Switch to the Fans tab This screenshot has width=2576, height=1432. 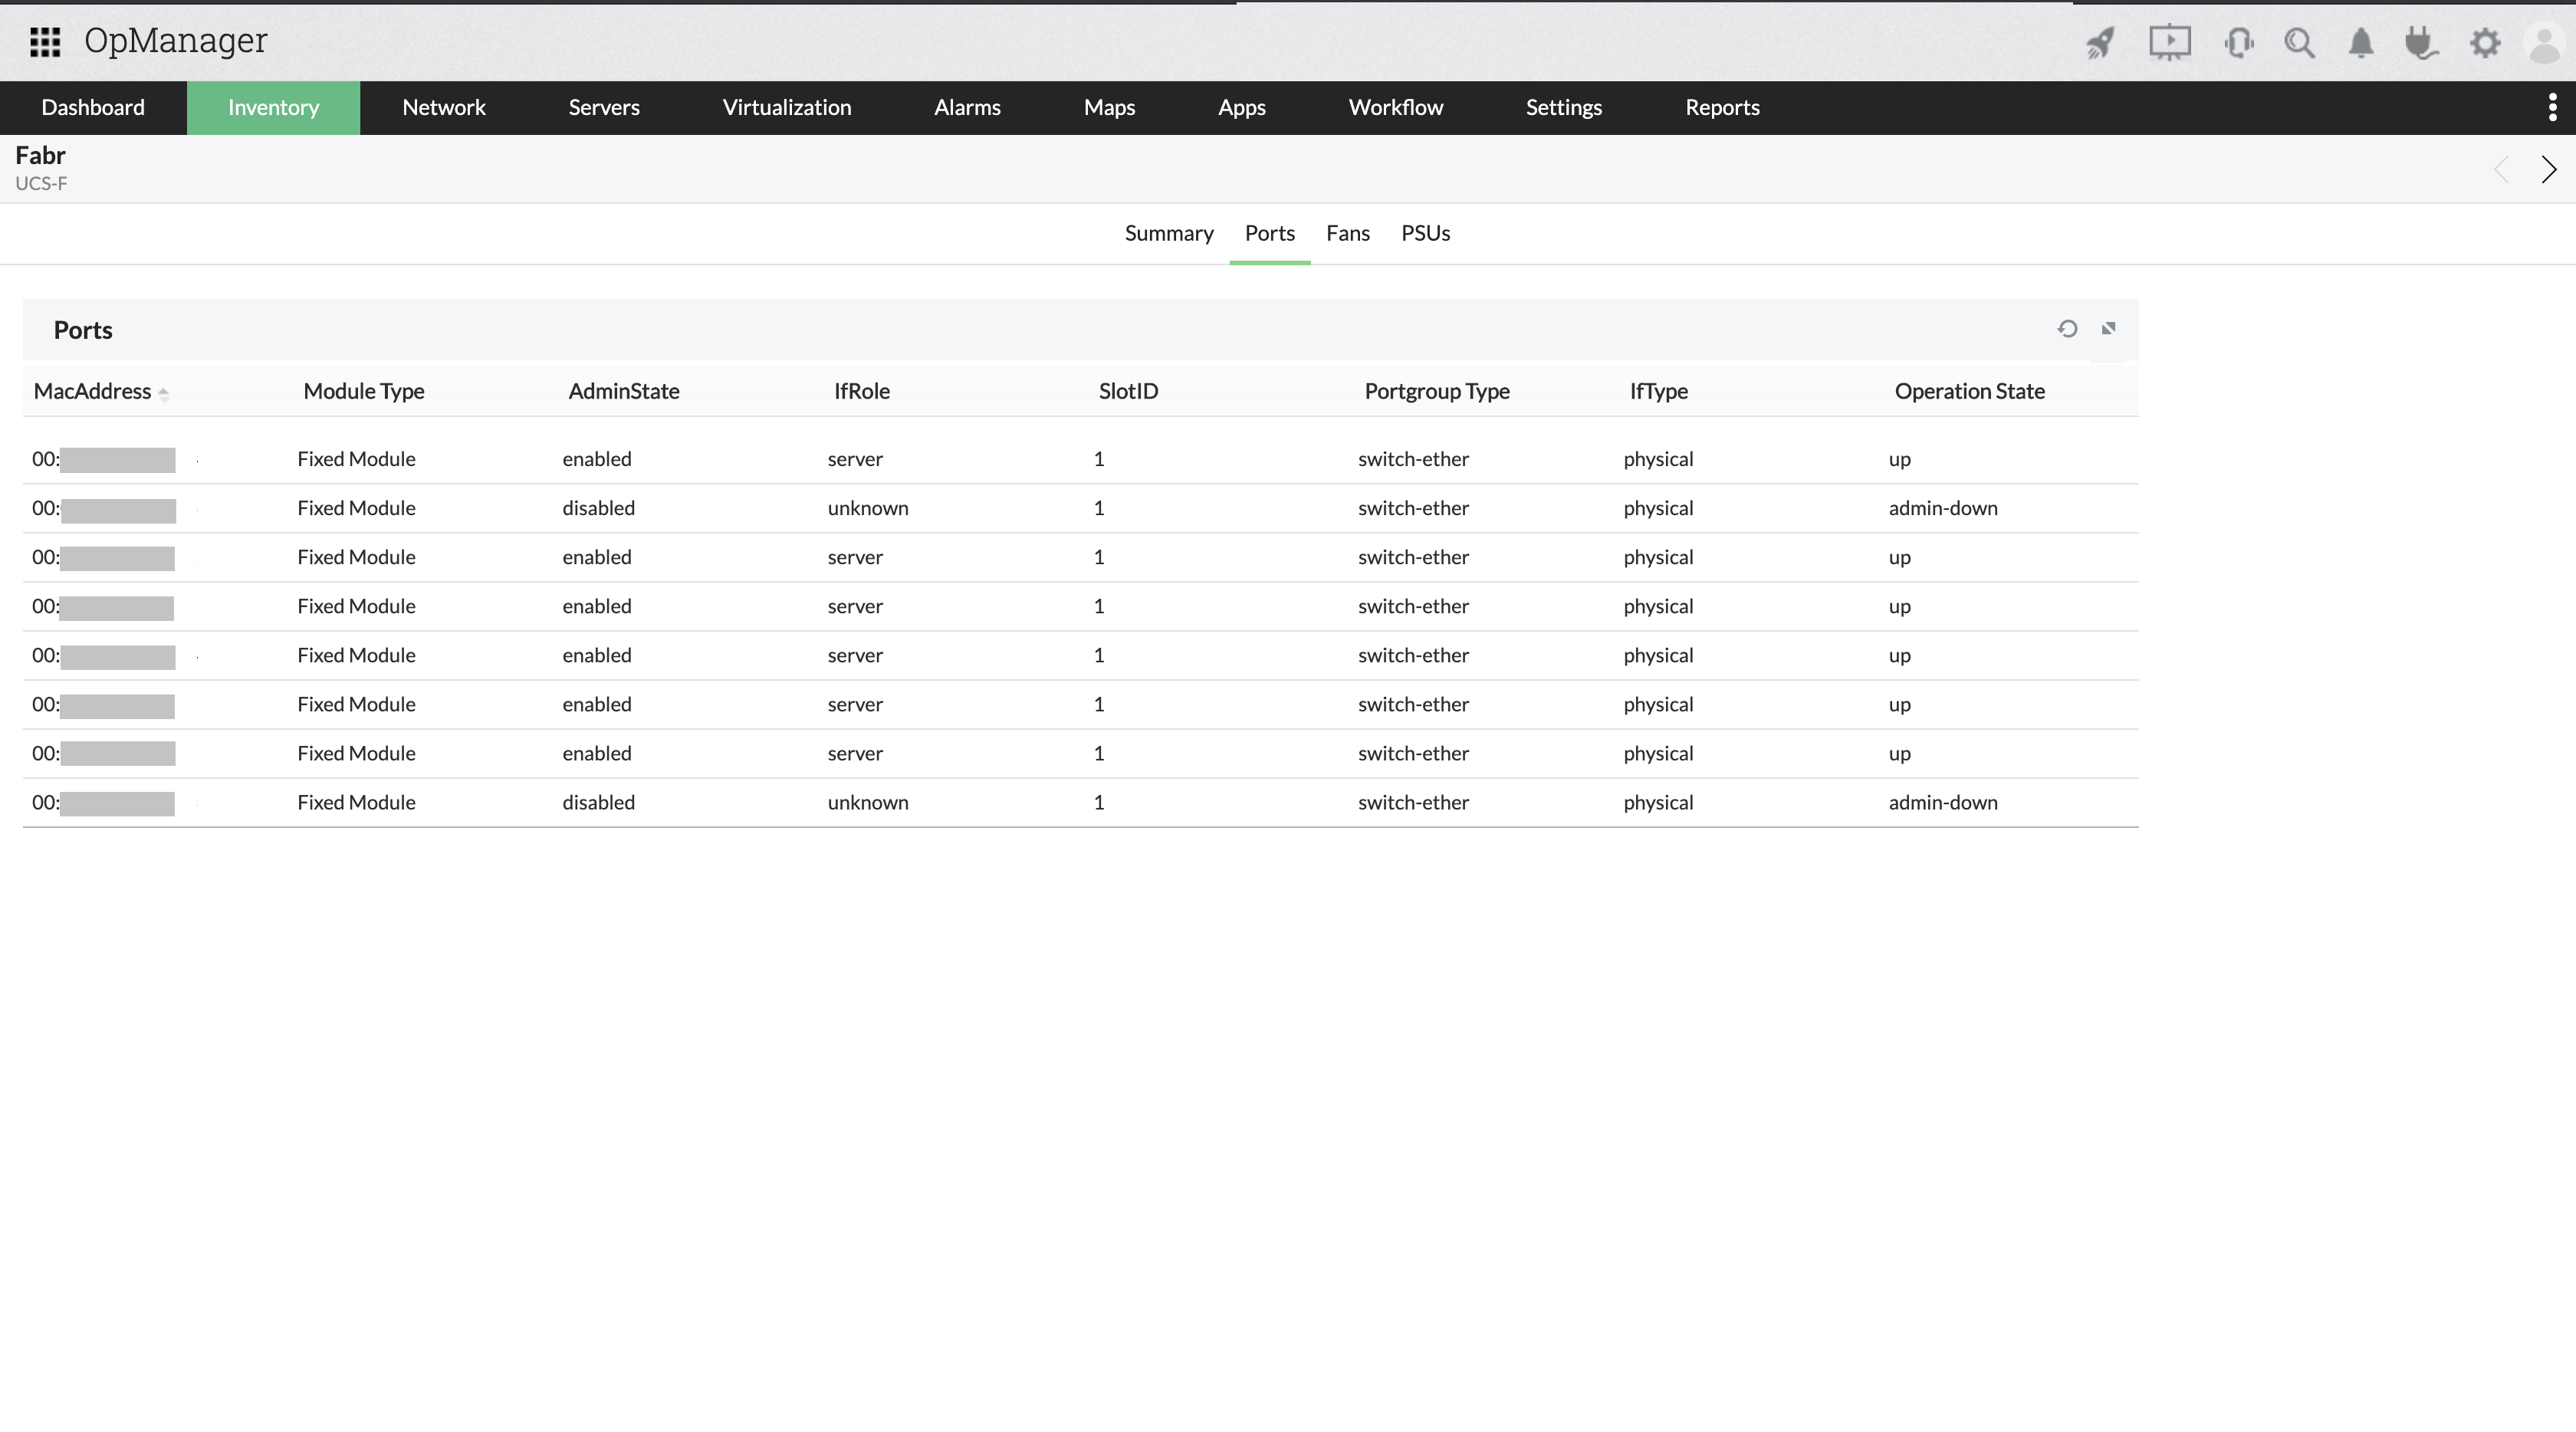[x=1347, y=233]
